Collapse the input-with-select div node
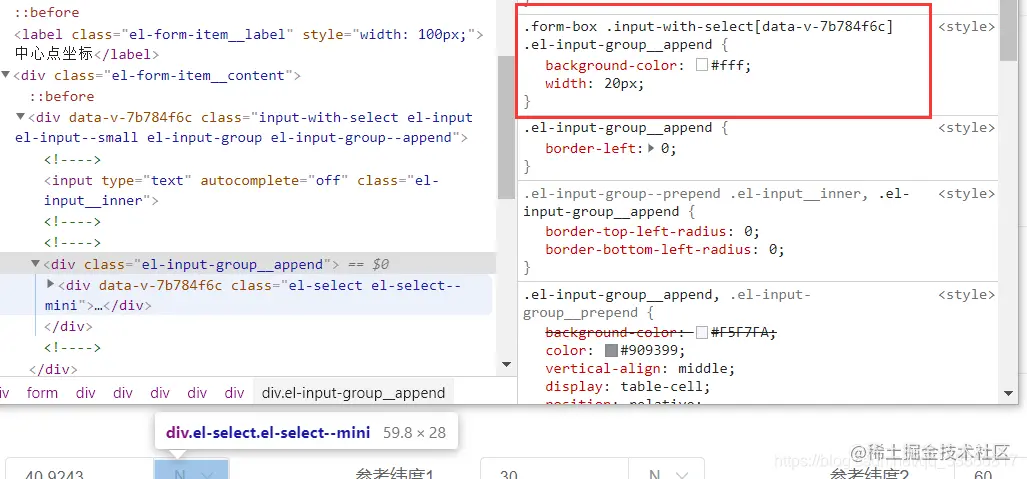Image resolution: width=1027 pixels, height=479 pixels. pos(20,117)
